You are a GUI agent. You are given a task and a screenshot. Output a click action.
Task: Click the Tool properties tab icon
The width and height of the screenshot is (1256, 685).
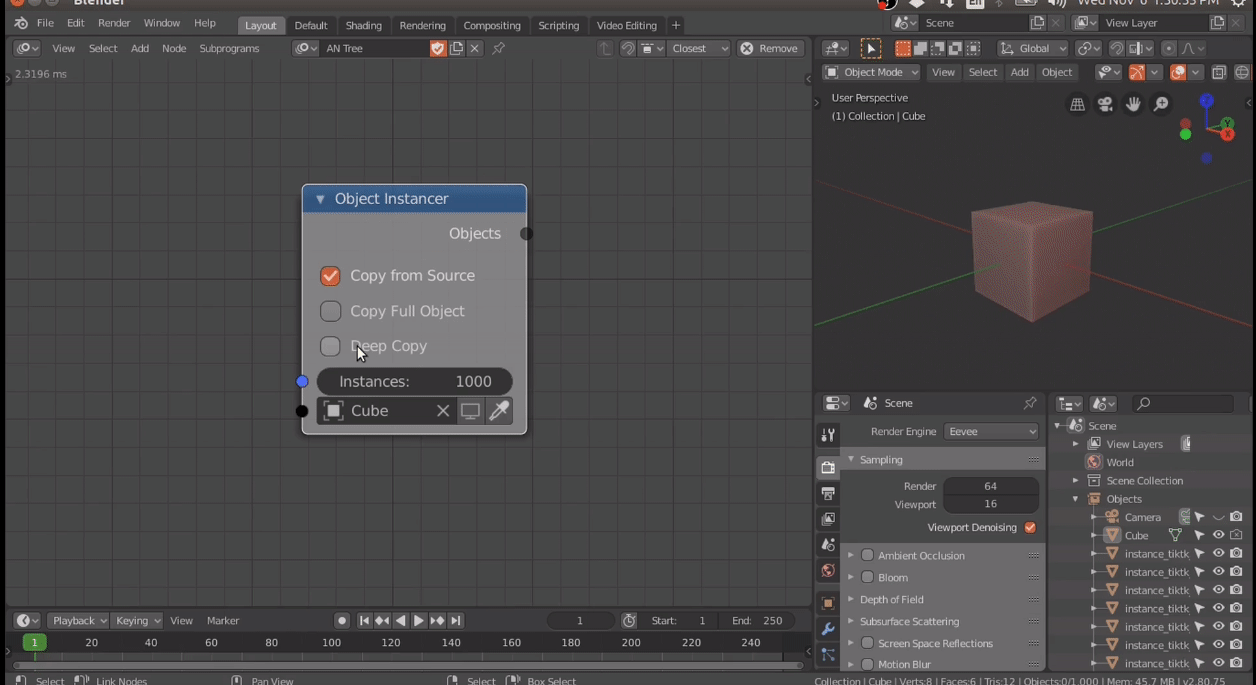pos(828,434)
